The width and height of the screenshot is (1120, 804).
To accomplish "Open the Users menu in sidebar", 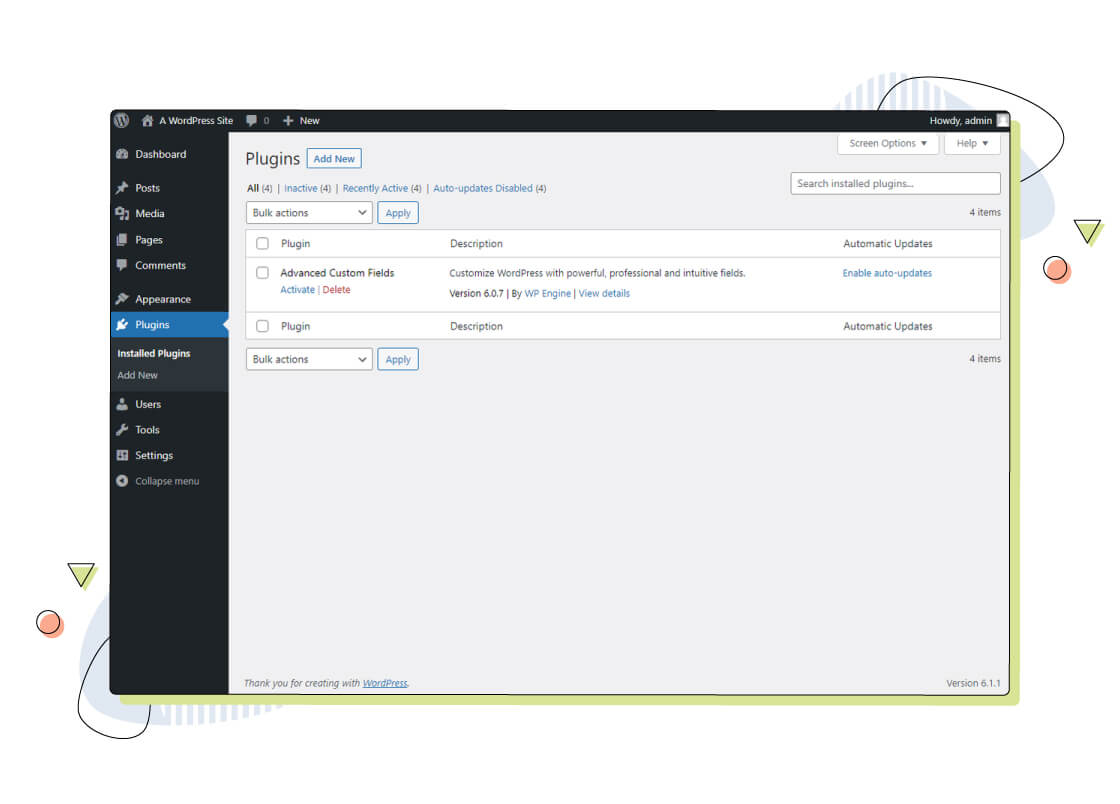I will [x=148, y=405].
